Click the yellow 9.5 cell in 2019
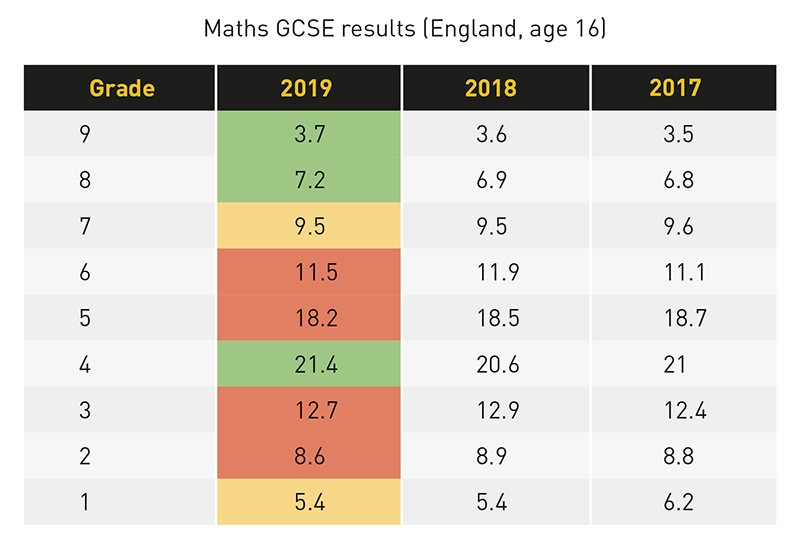 pyautogui.click(x=309, y=226)
